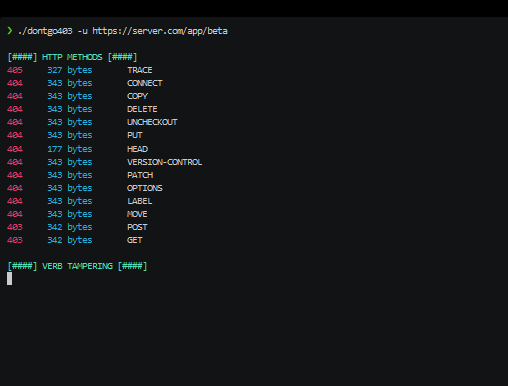Select the GET method name

(x=135, y=240)
